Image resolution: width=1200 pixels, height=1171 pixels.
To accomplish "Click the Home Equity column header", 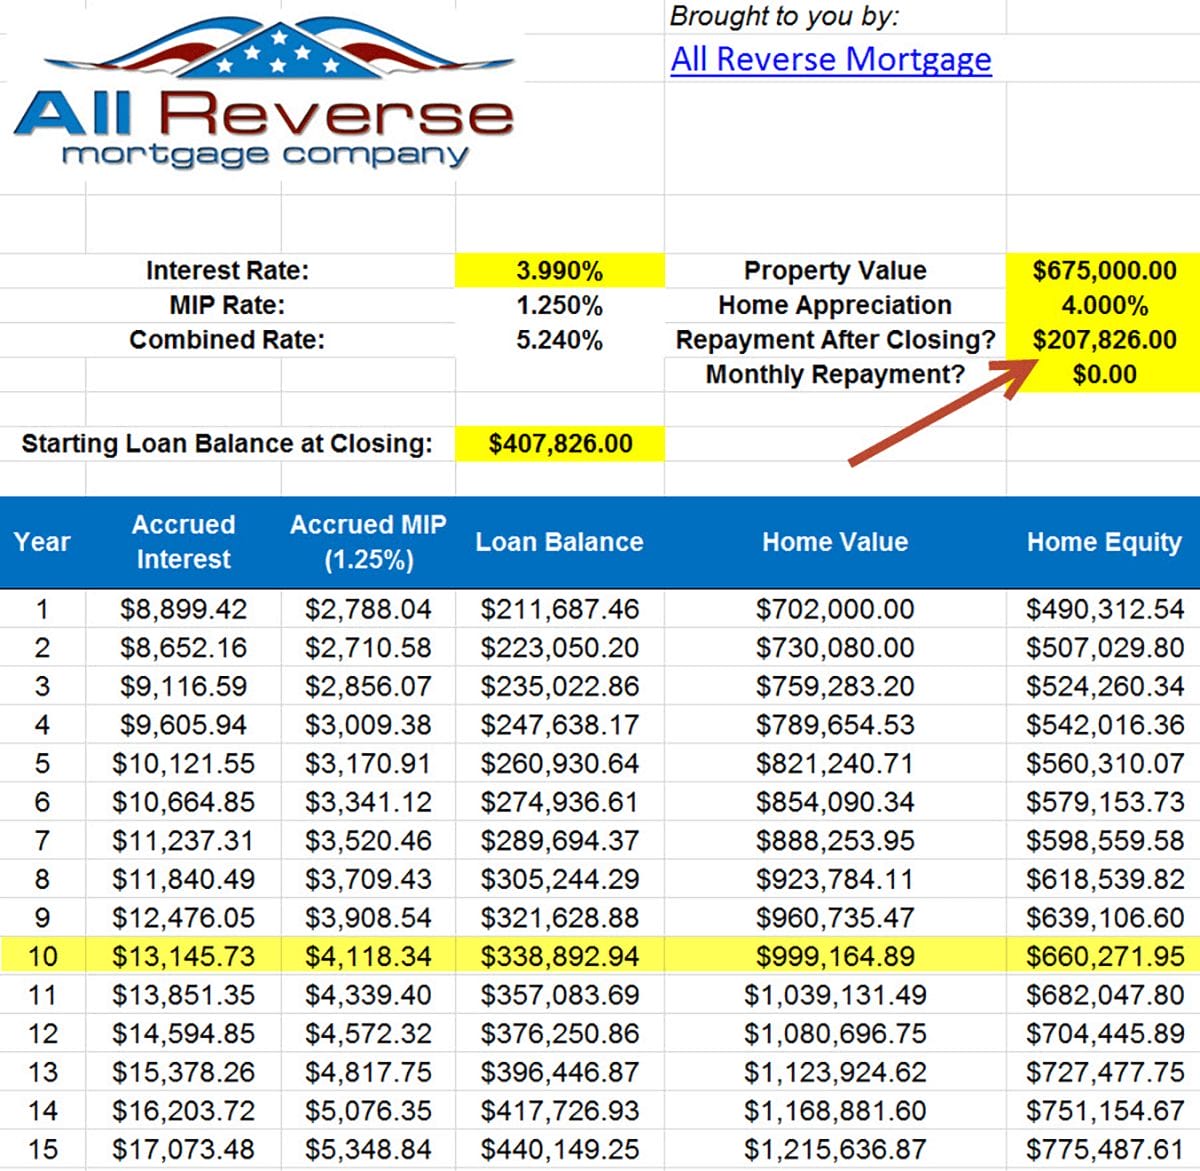I will (x=1104, y=542).
